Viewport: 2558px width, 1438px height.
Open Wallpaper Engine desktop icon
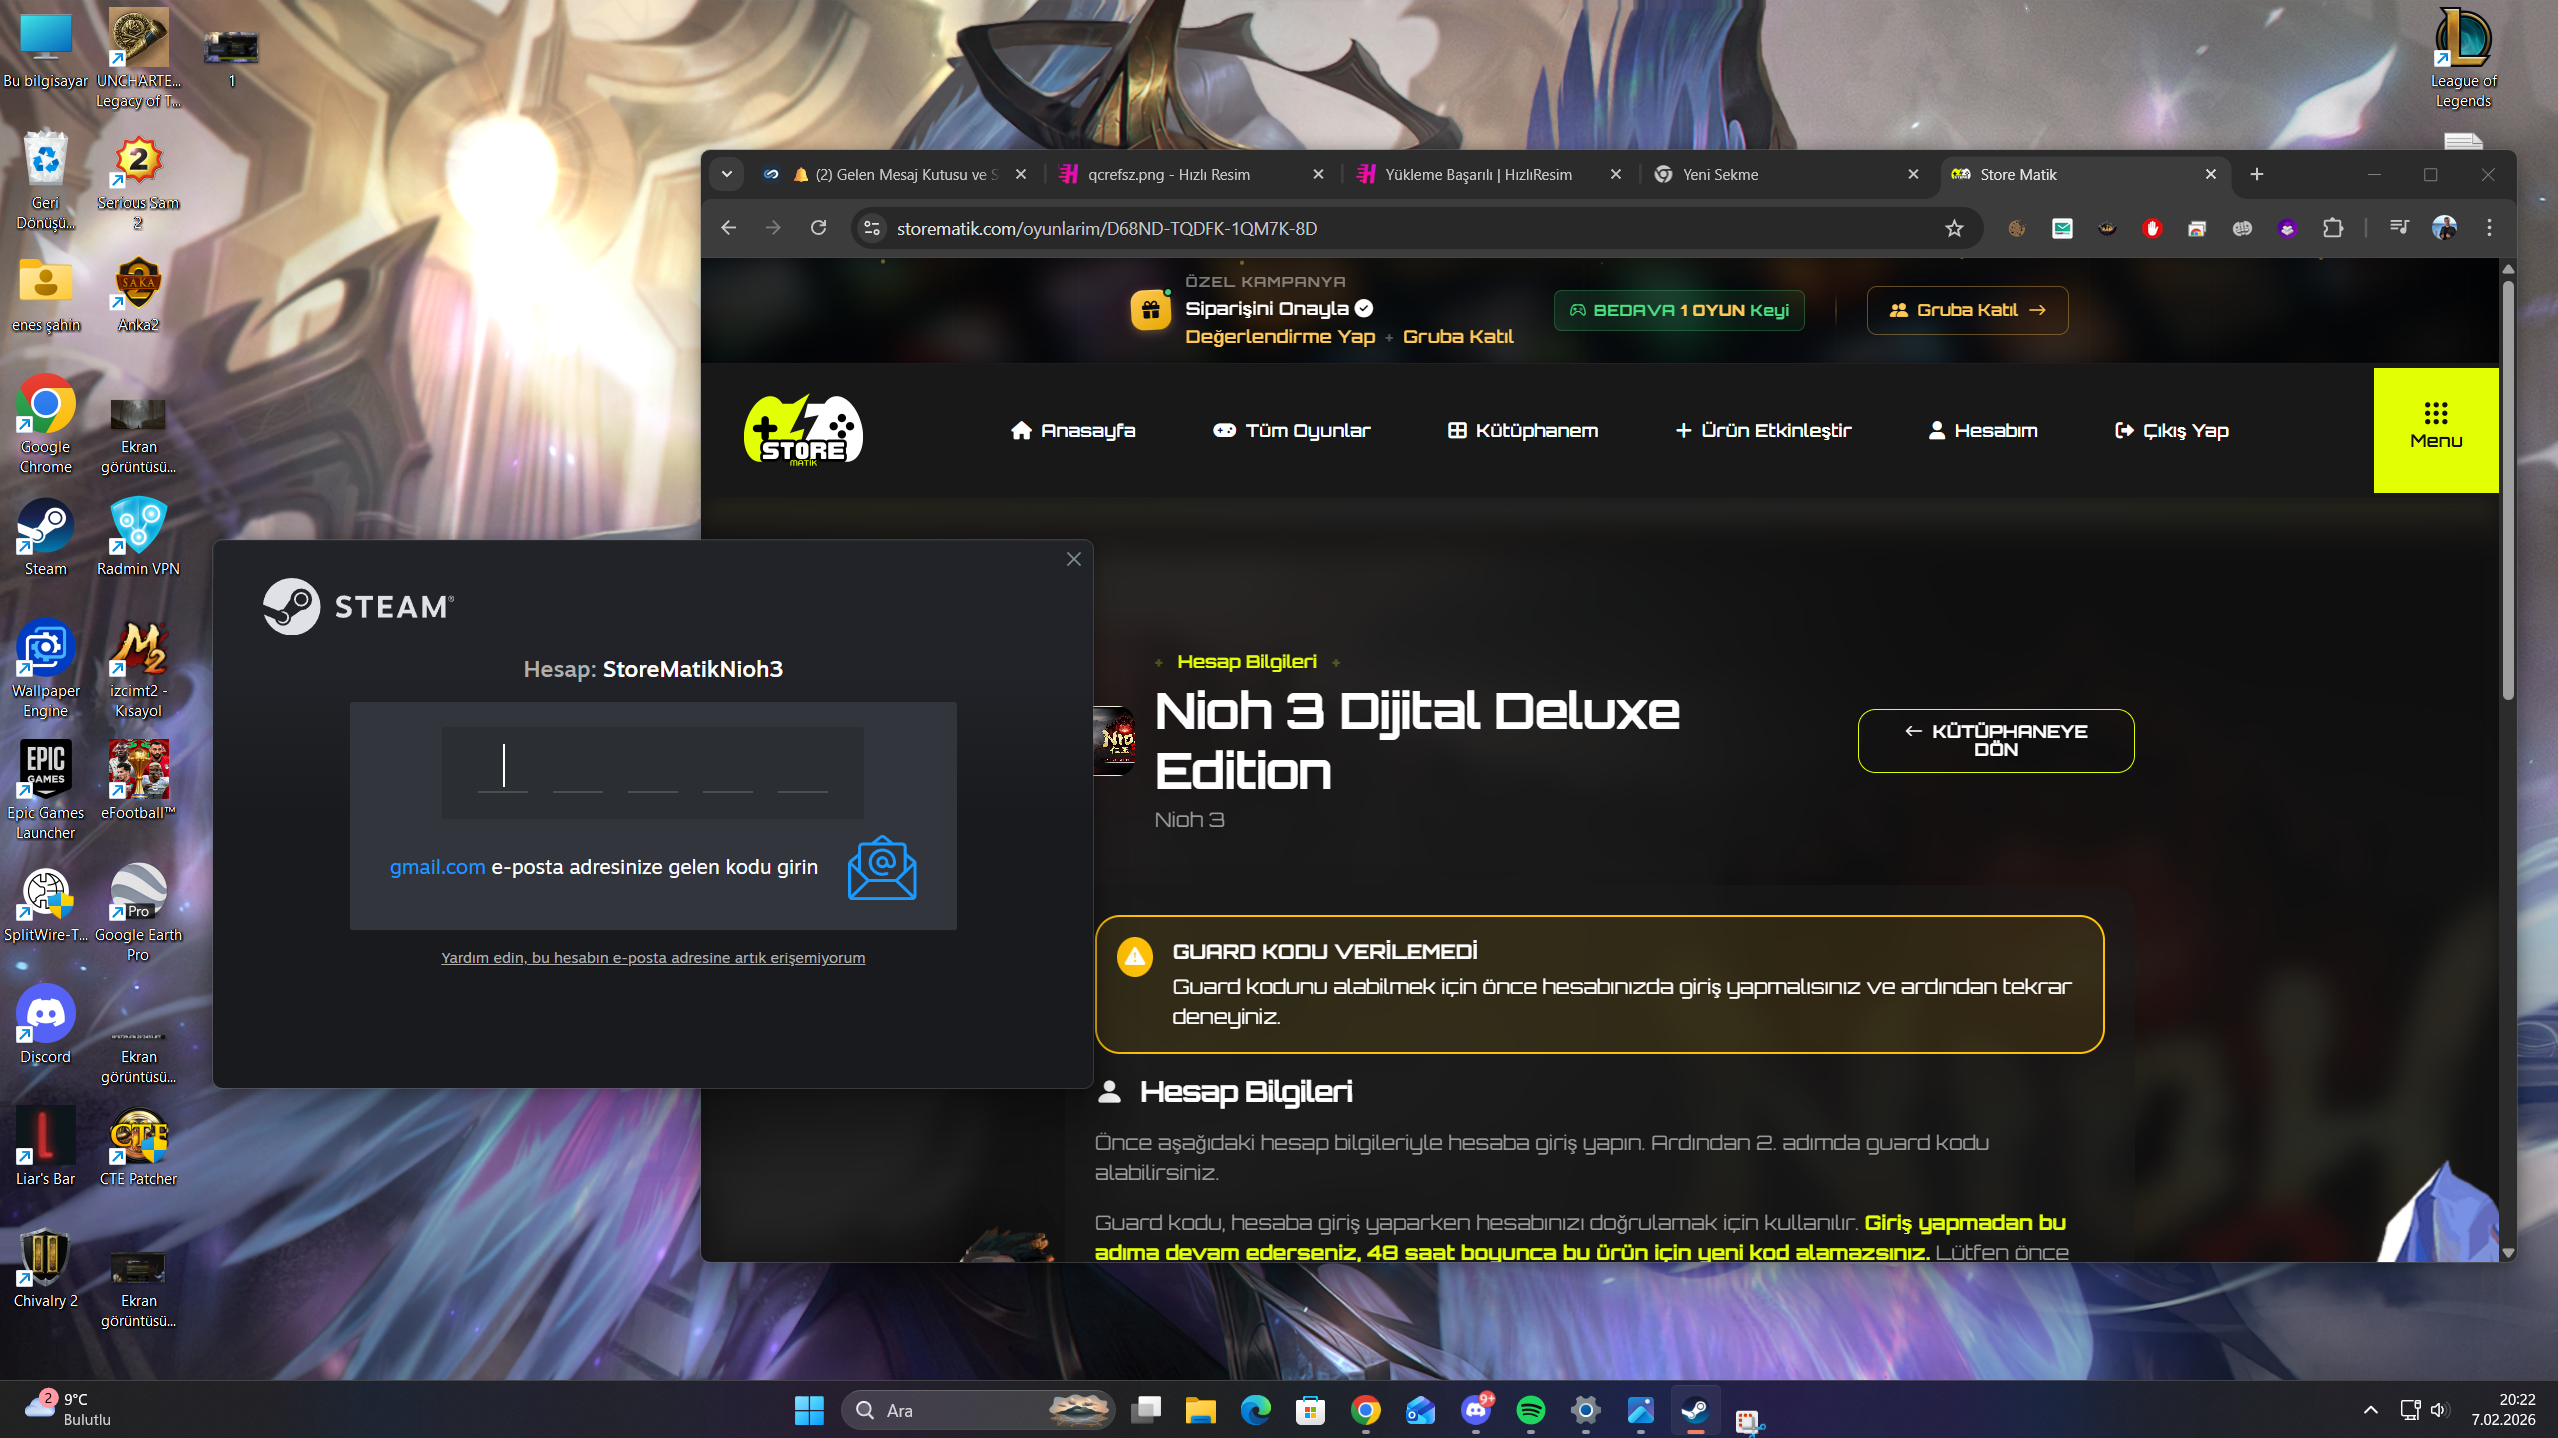pos(45,670)
